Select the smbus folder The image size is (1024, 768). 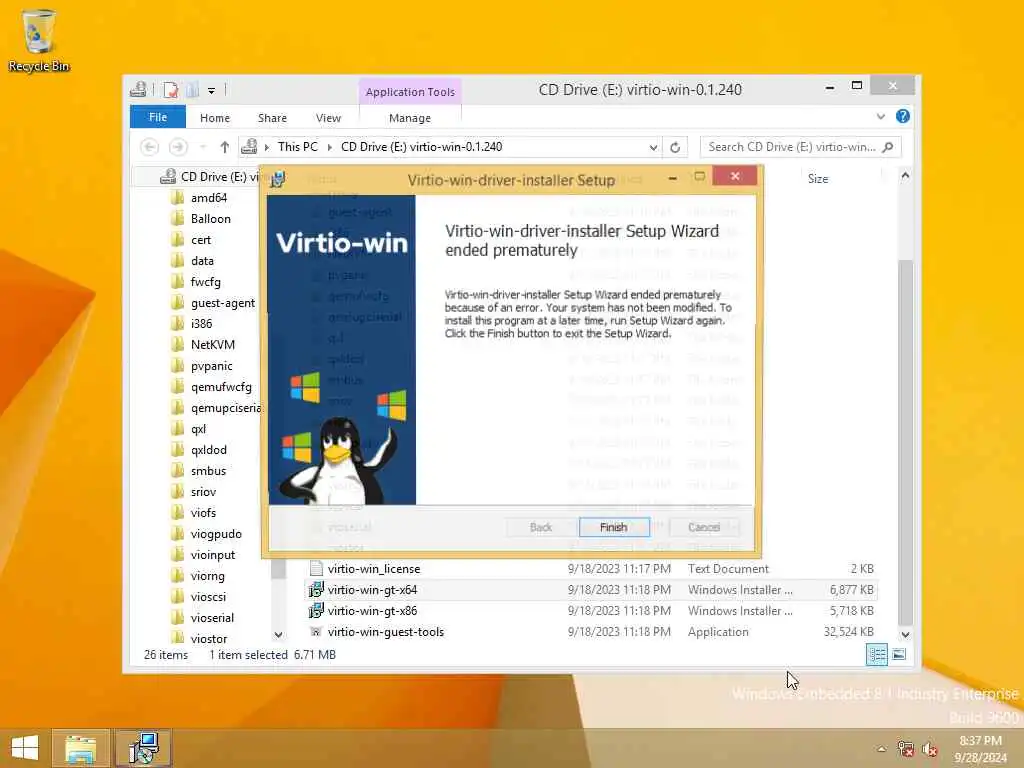tap(208, 471)
